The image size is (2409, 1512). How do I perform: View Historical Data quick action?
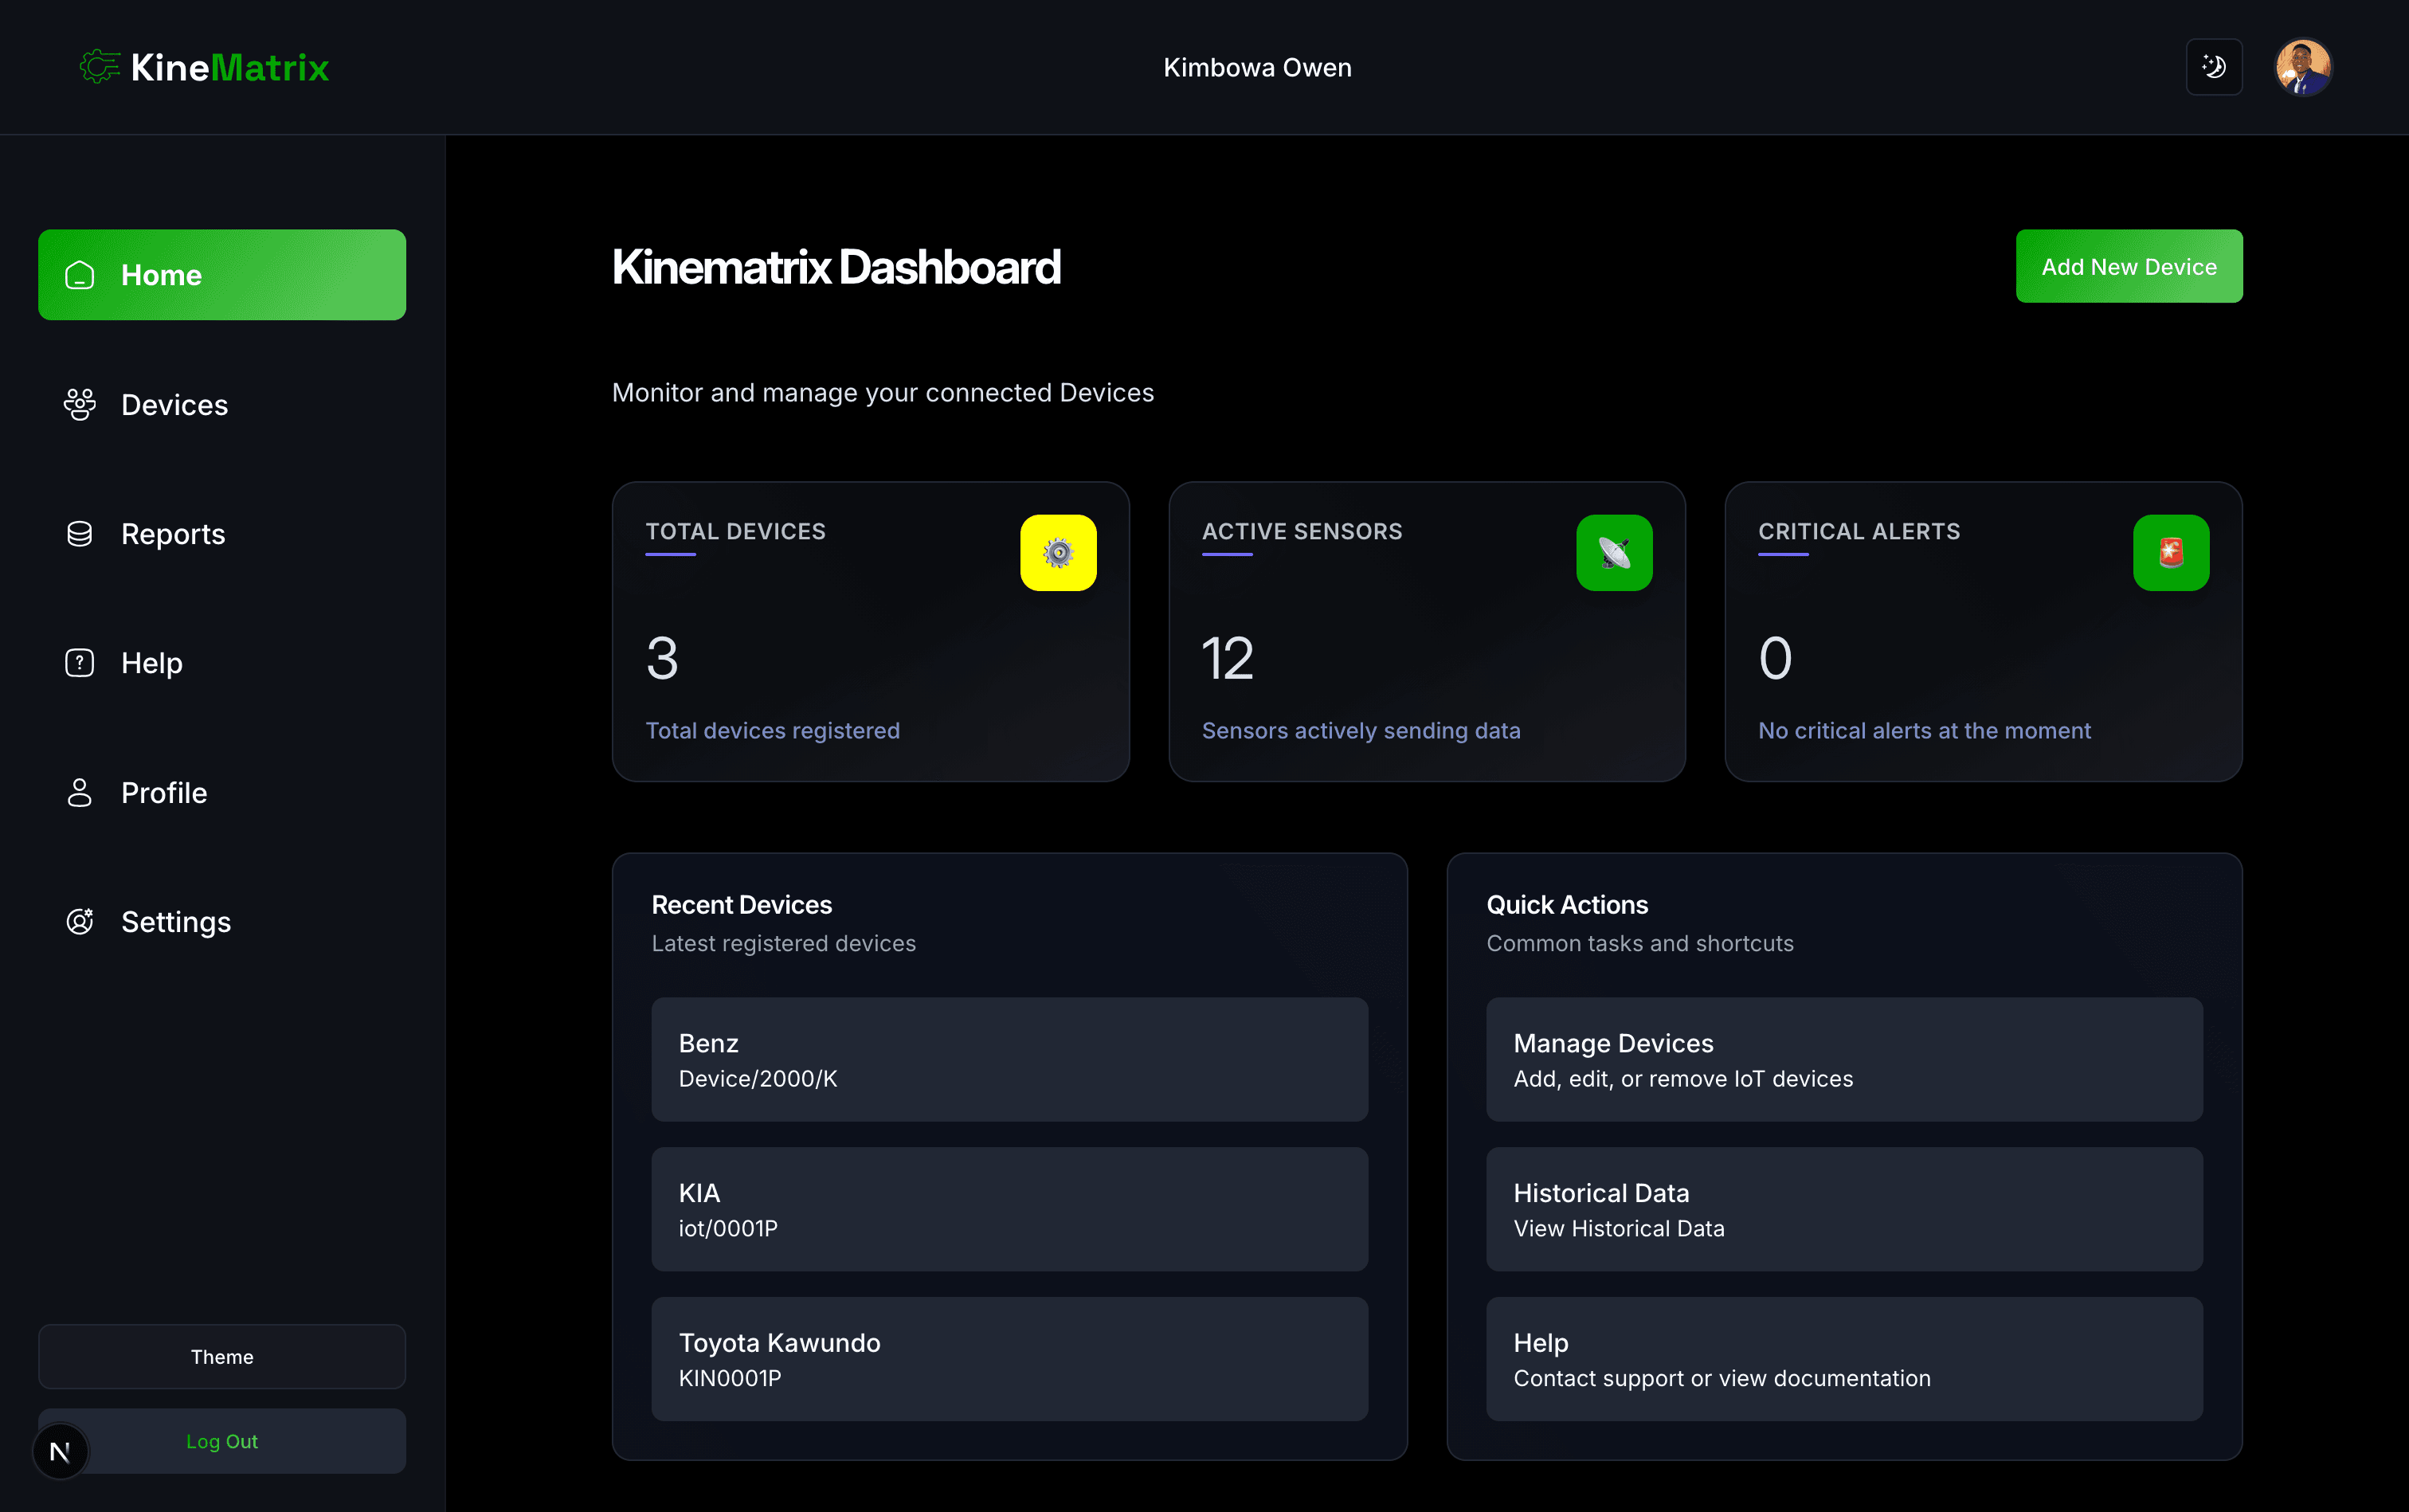[1843, 1208]
